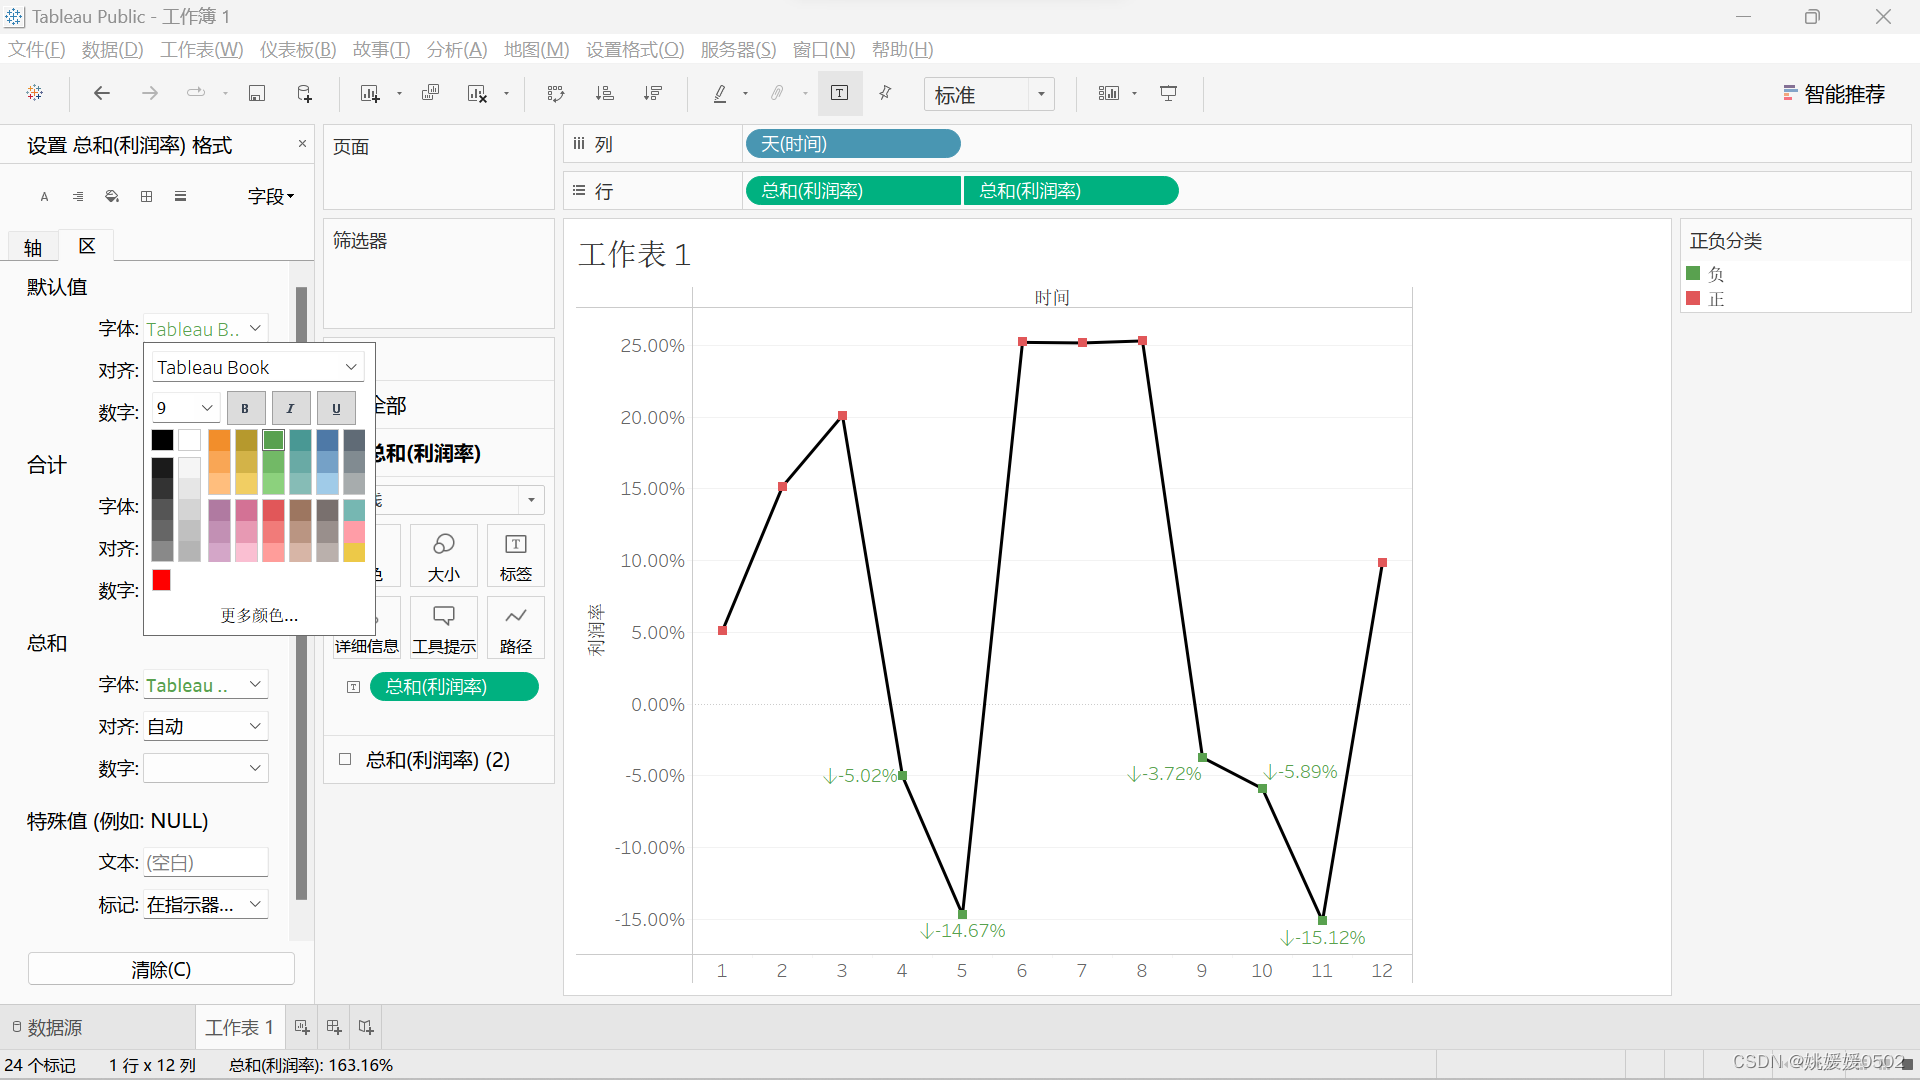Click the presentation mode icon
Screen dimensions: 1920x1080
click(x=1168, y=93)
